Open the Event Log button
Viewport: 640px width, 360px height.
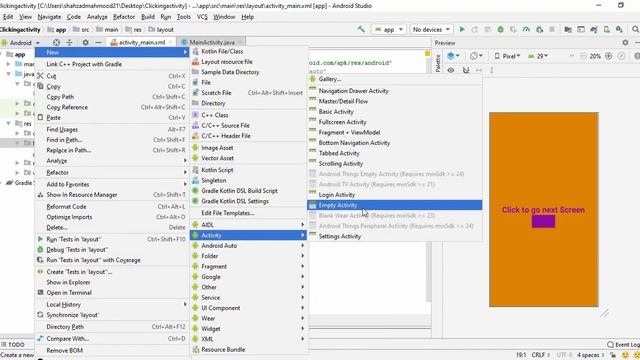pos(623,344)
